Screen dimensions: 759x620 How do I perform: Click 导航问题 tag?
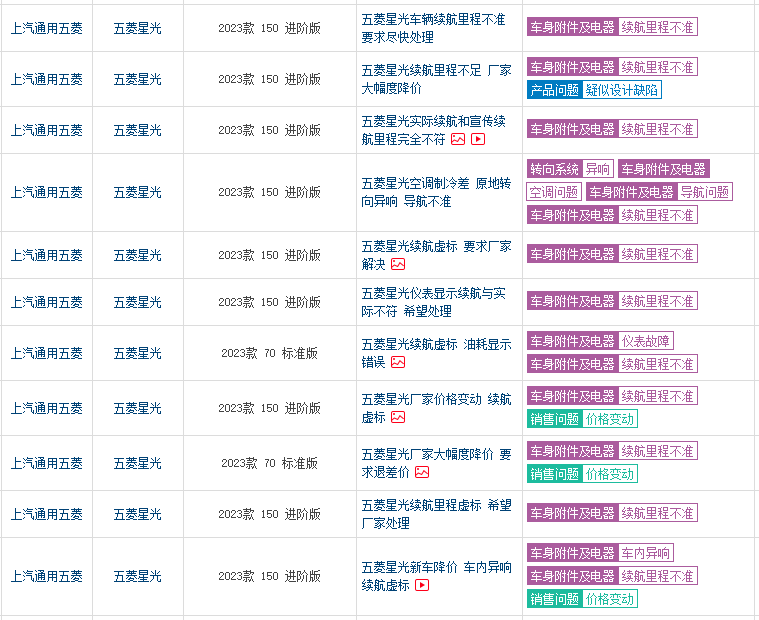coord(705,192)
